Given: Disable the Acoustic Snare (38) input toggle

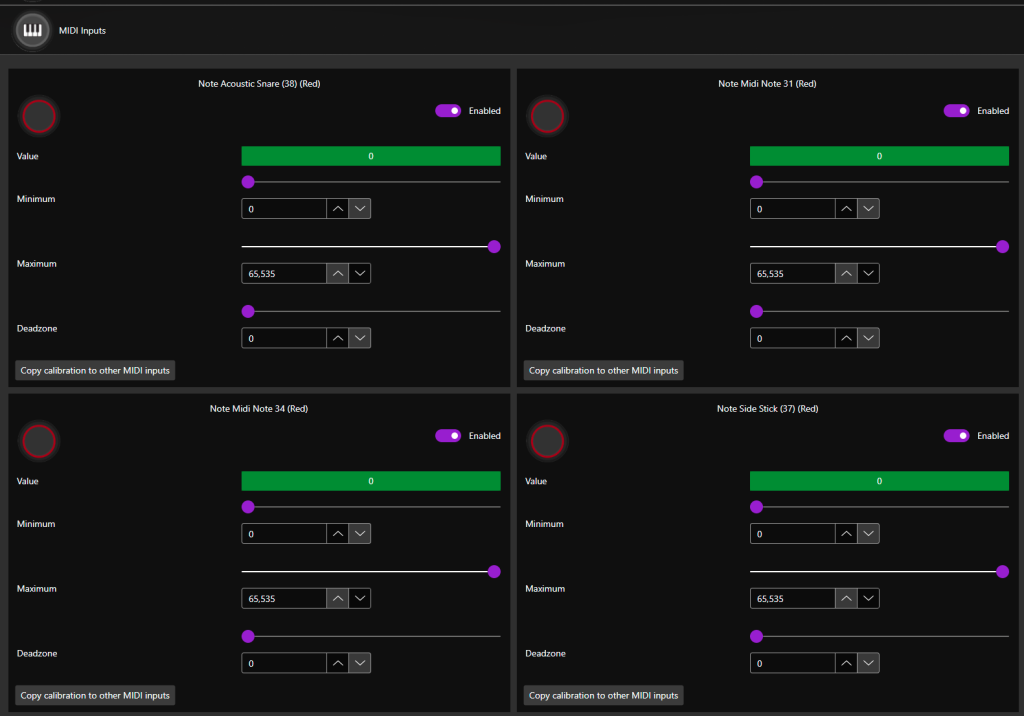Looking at the screenshot, I should pyautogui.click(x=448, y=111).
